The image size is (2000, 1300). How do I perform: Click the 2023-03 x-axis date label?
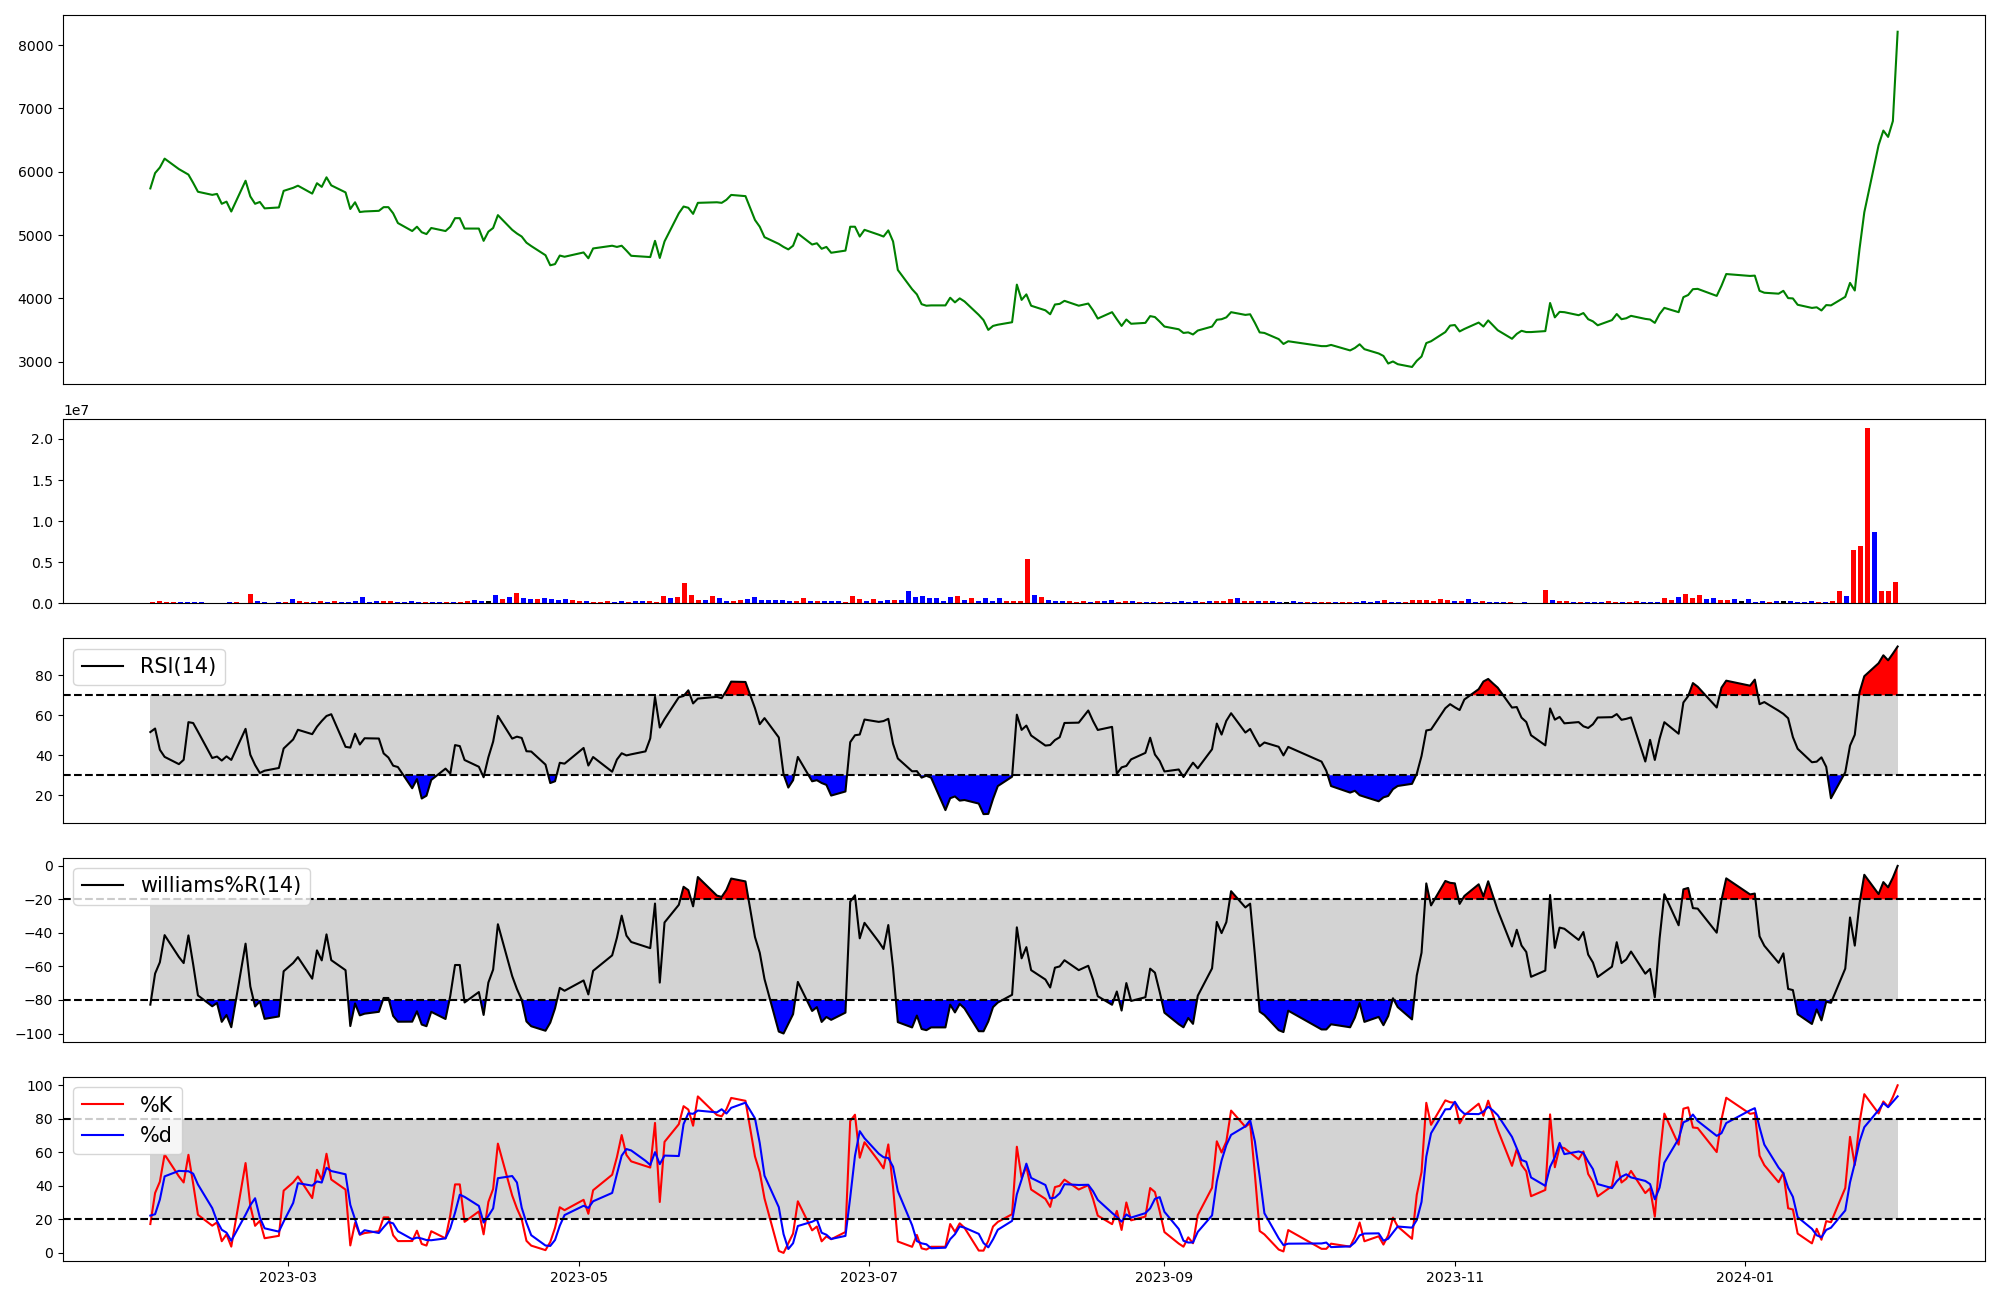coord(288,1277)
